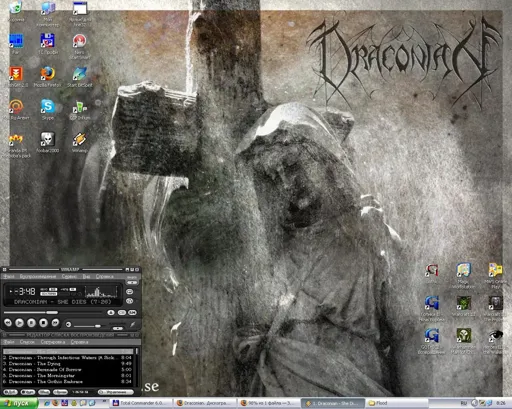Viewport: 512px width, 409px height.
Task: Open the crown icon left of foobar2000
Action: pos(16,139)
